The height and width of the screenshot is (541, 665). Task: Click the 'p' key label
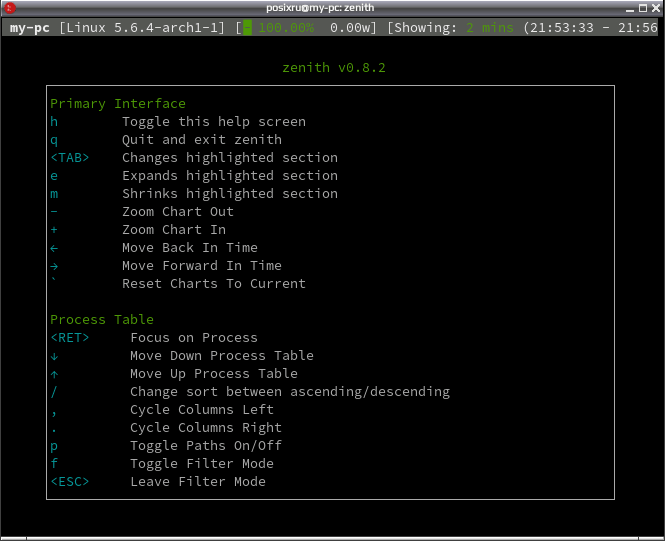54,447
